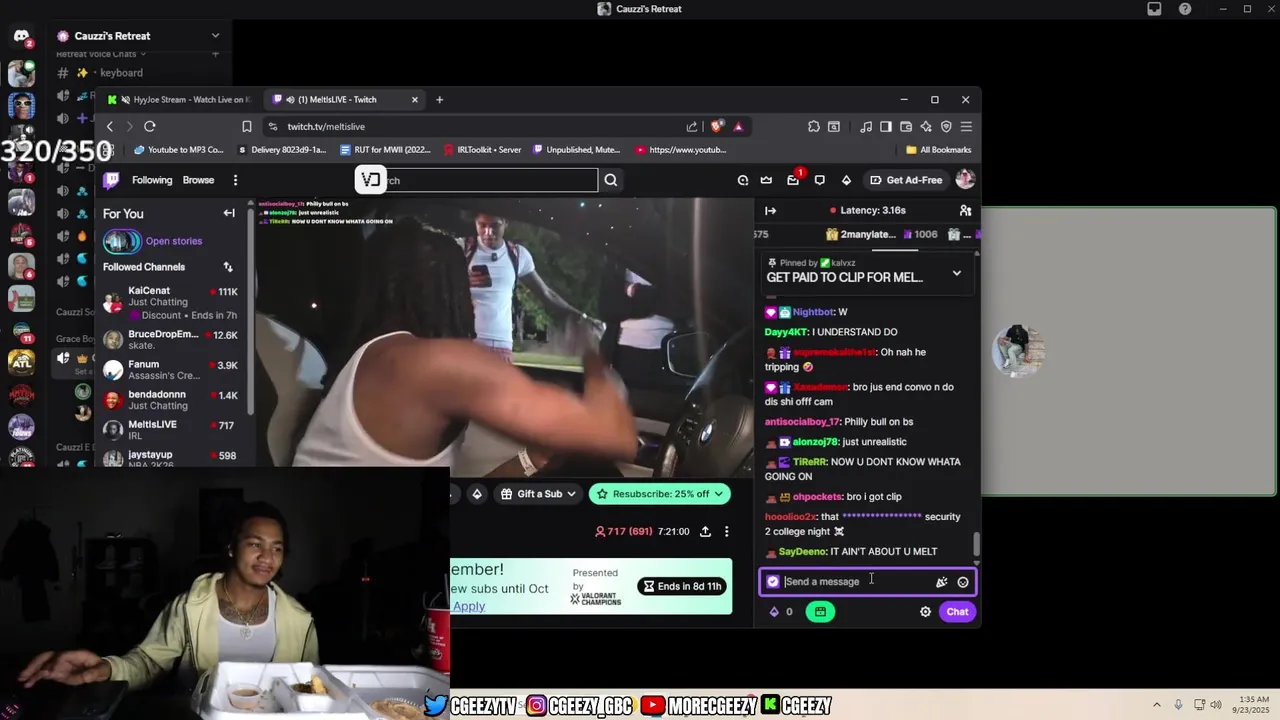Open the share icon in the address bar

692,127
